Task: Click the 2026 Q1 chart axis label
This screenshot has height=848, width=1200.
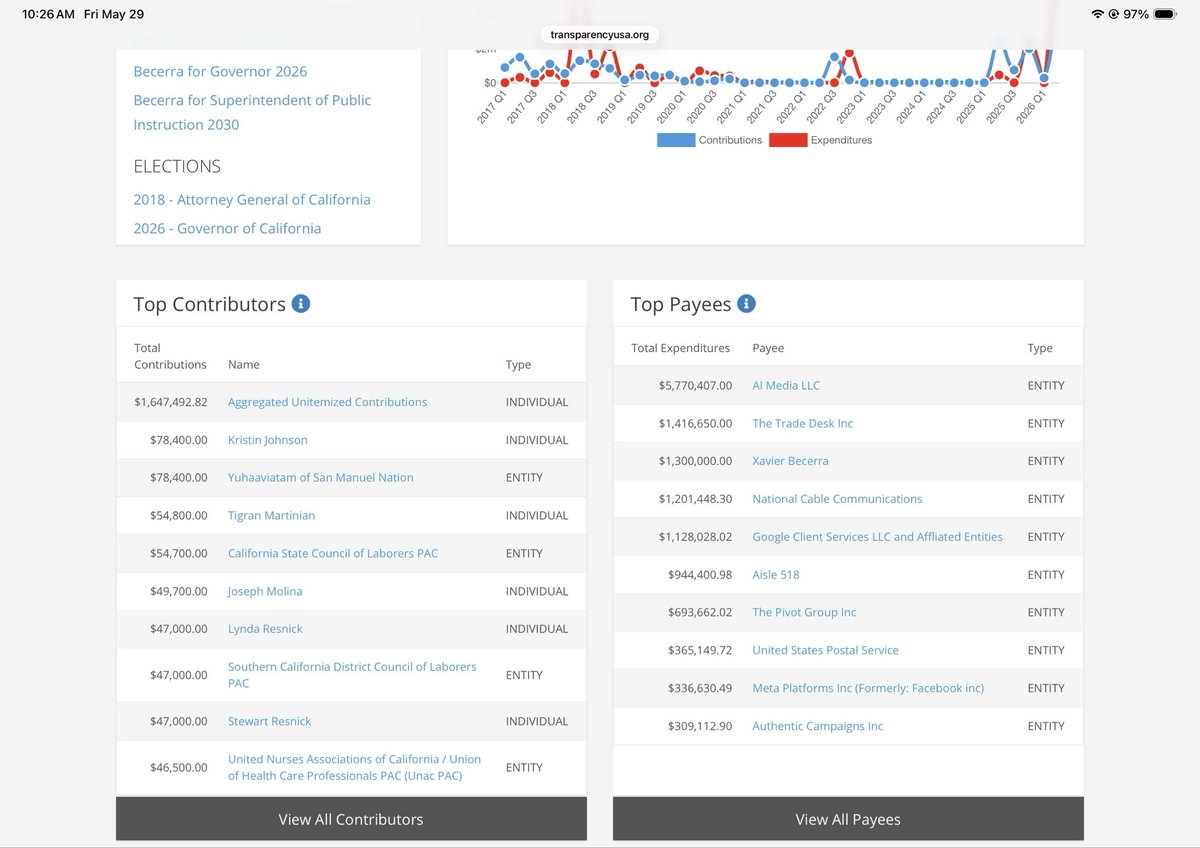Action: [1033, 107]
